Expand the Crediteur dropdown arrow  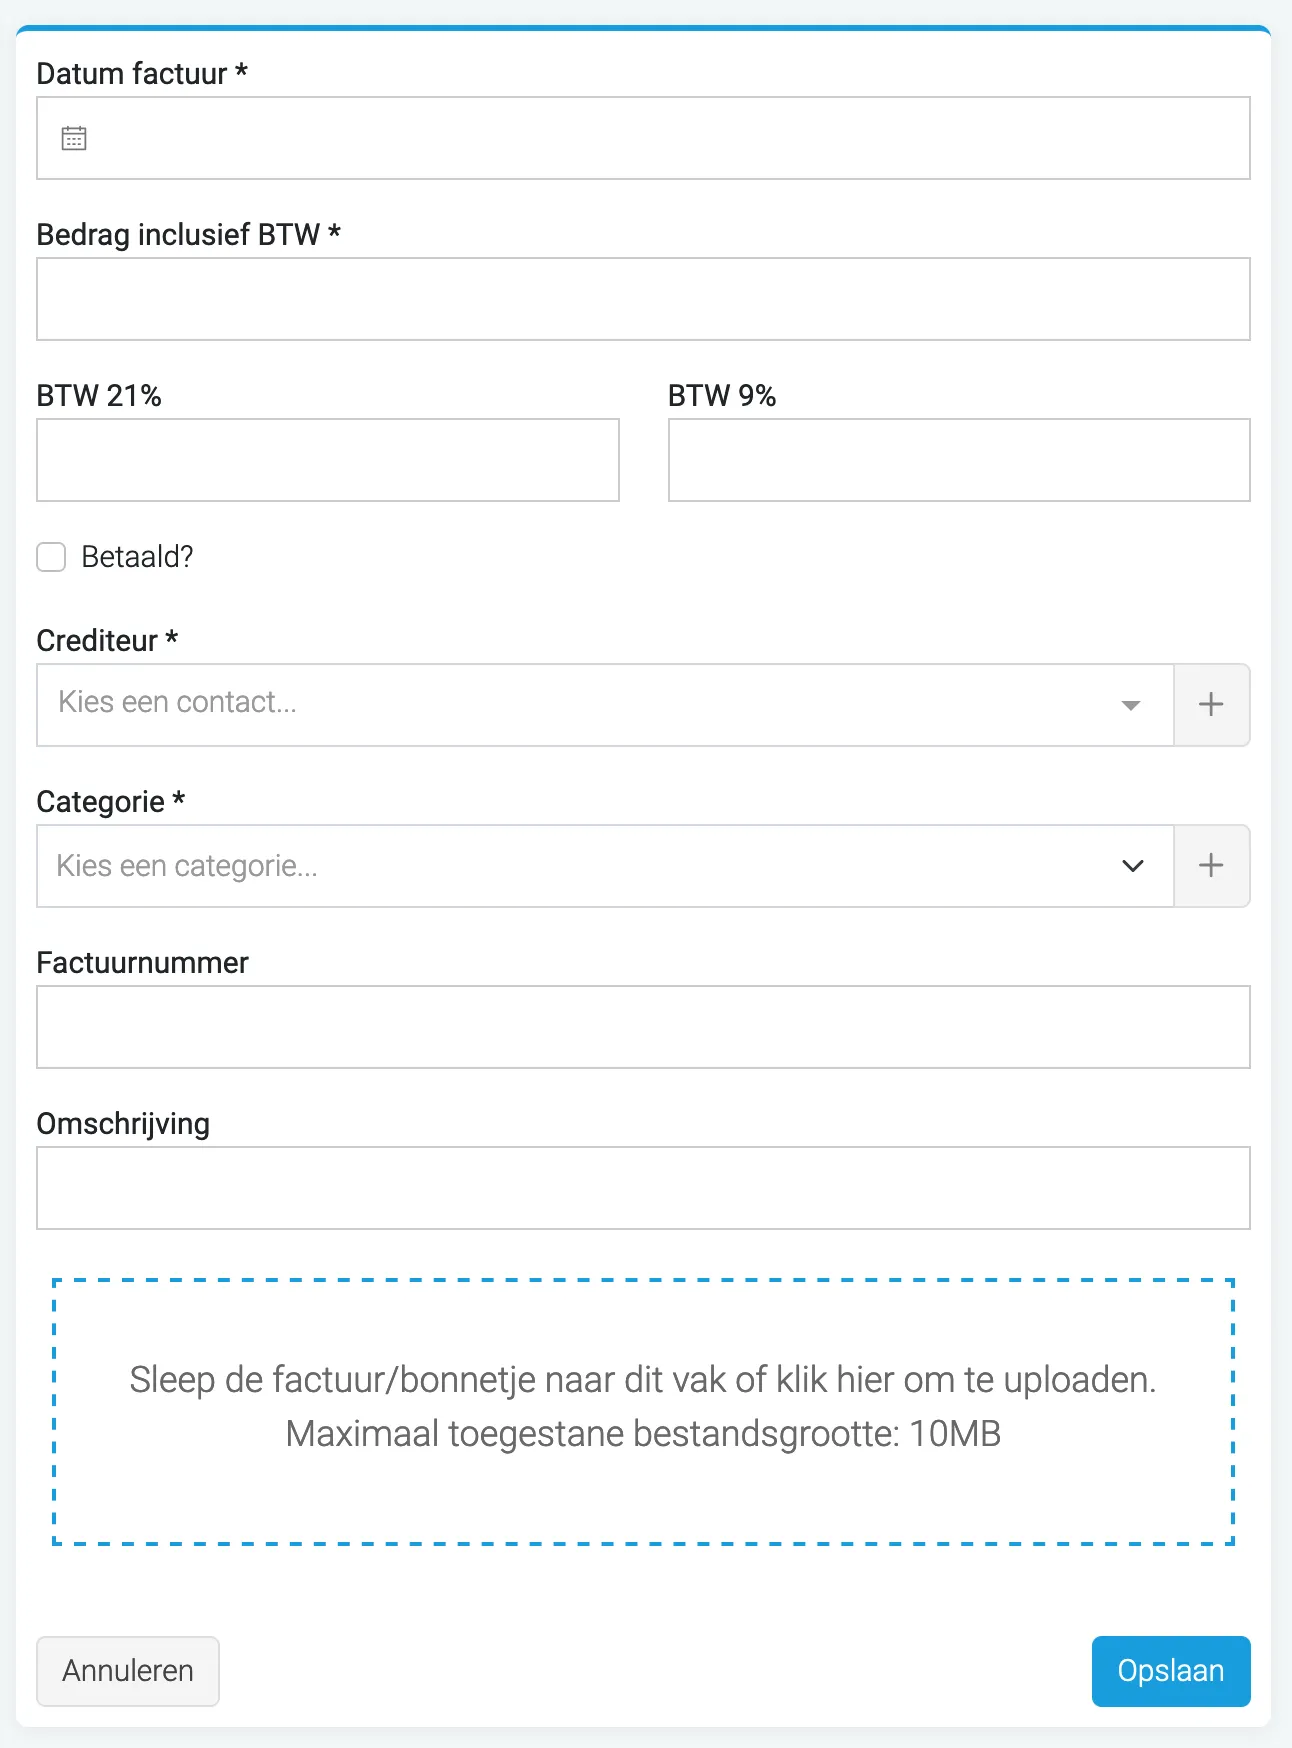click(1131, 705)
